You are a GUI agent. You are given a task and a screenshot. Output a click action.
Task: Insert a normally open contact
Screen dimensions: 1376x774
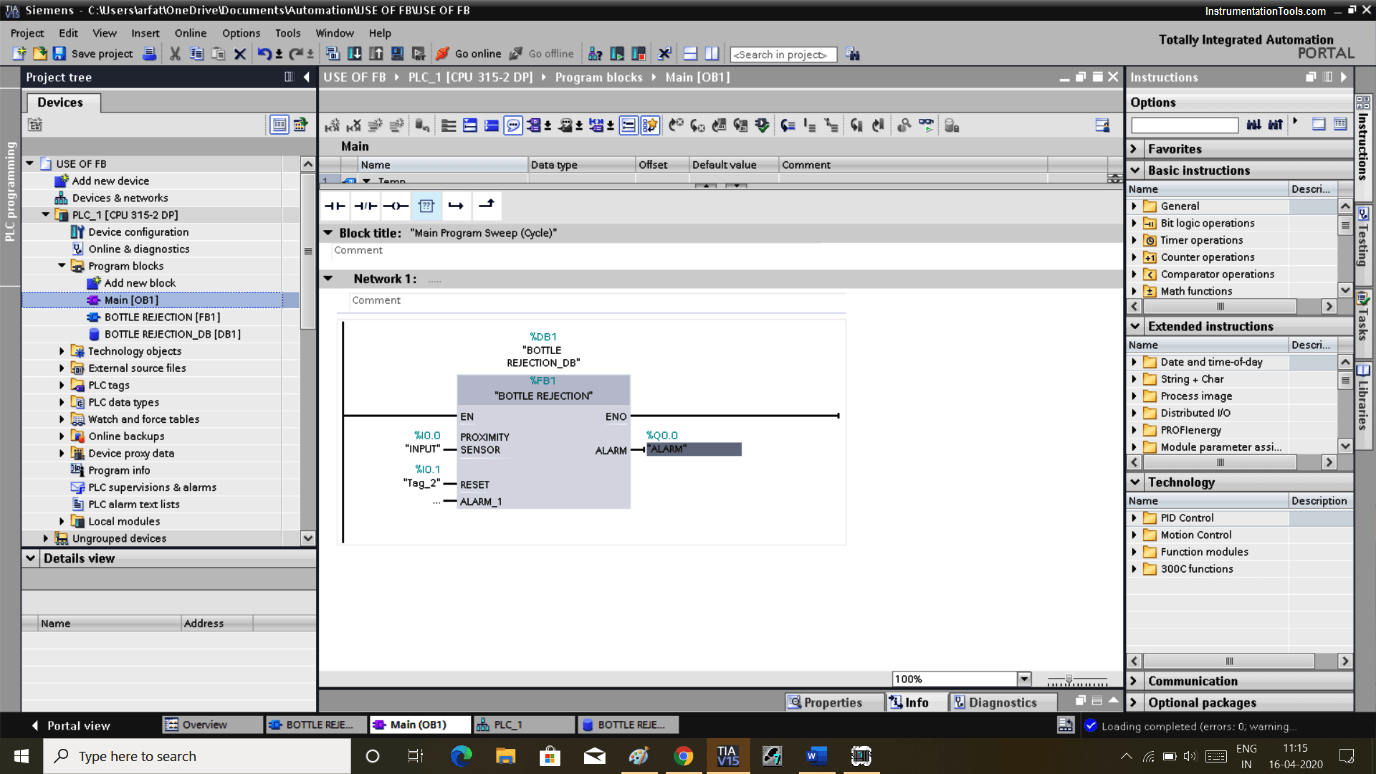[x=334, y=206]
